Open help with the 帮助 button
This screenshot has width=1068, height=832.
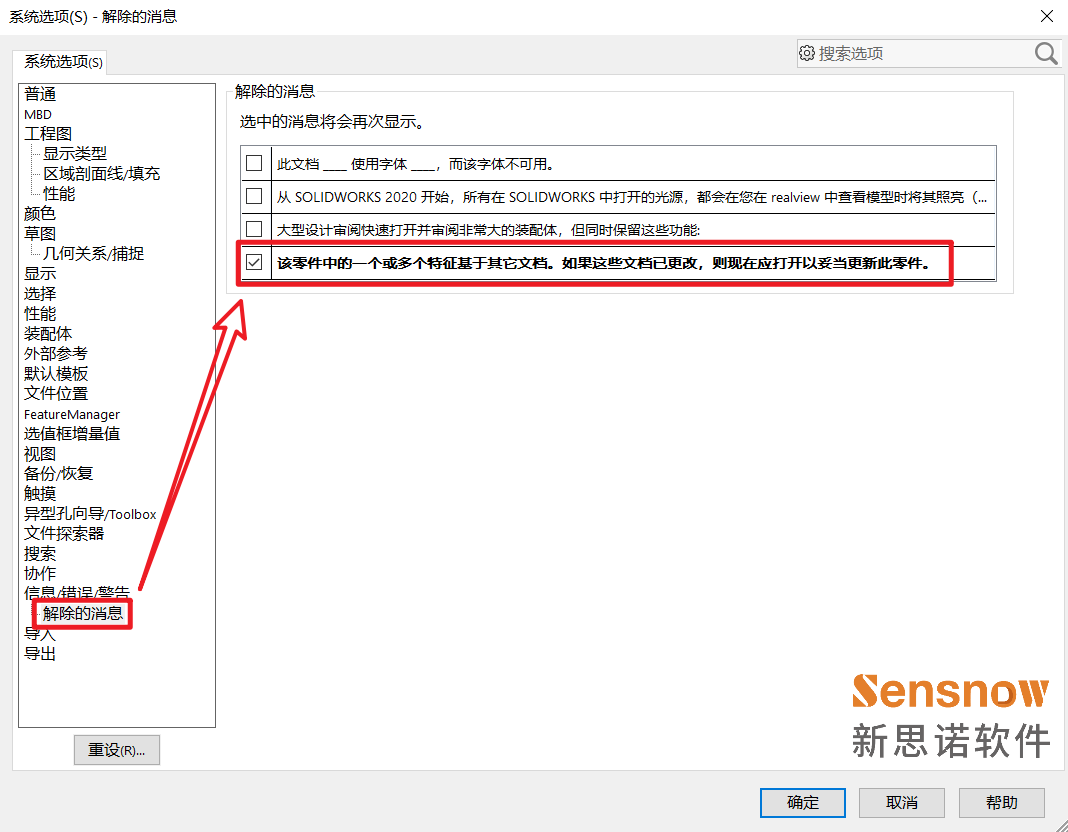[1001, 802]
